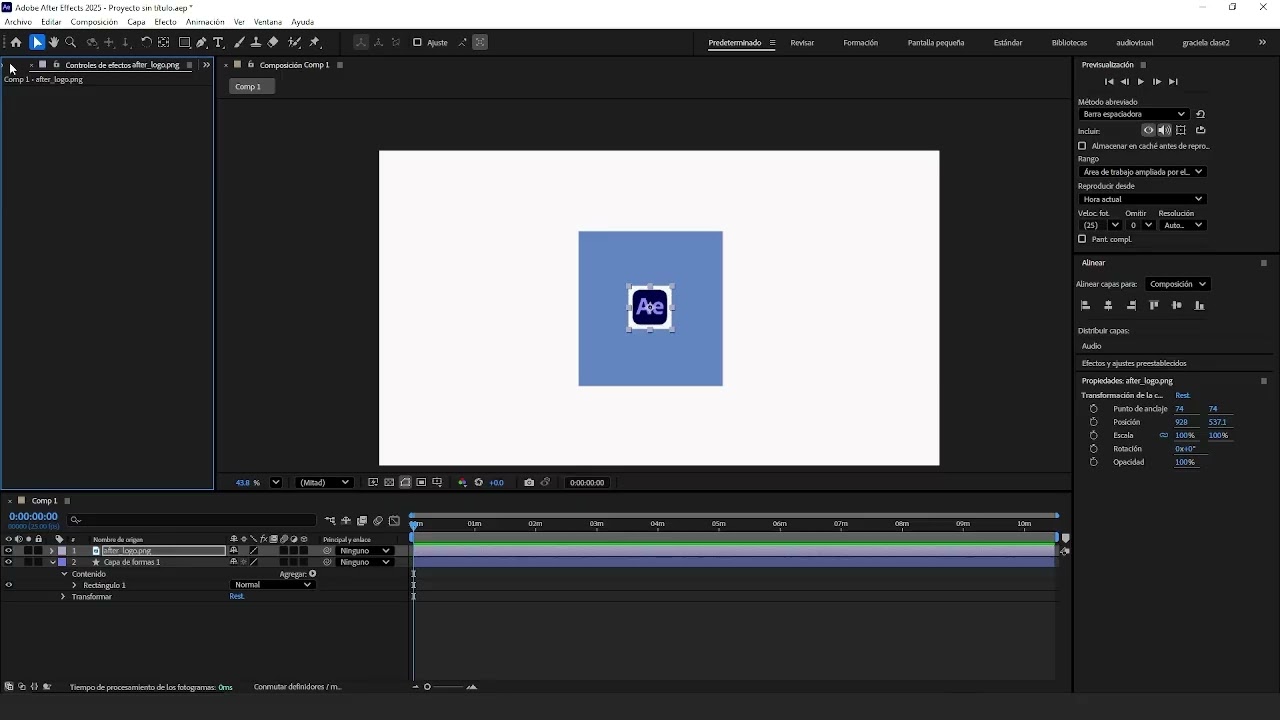1280x720 pixels.
Task: Hide the Capa de formas 1 layer
Action: pyautogui.click(x=9, y=562)
